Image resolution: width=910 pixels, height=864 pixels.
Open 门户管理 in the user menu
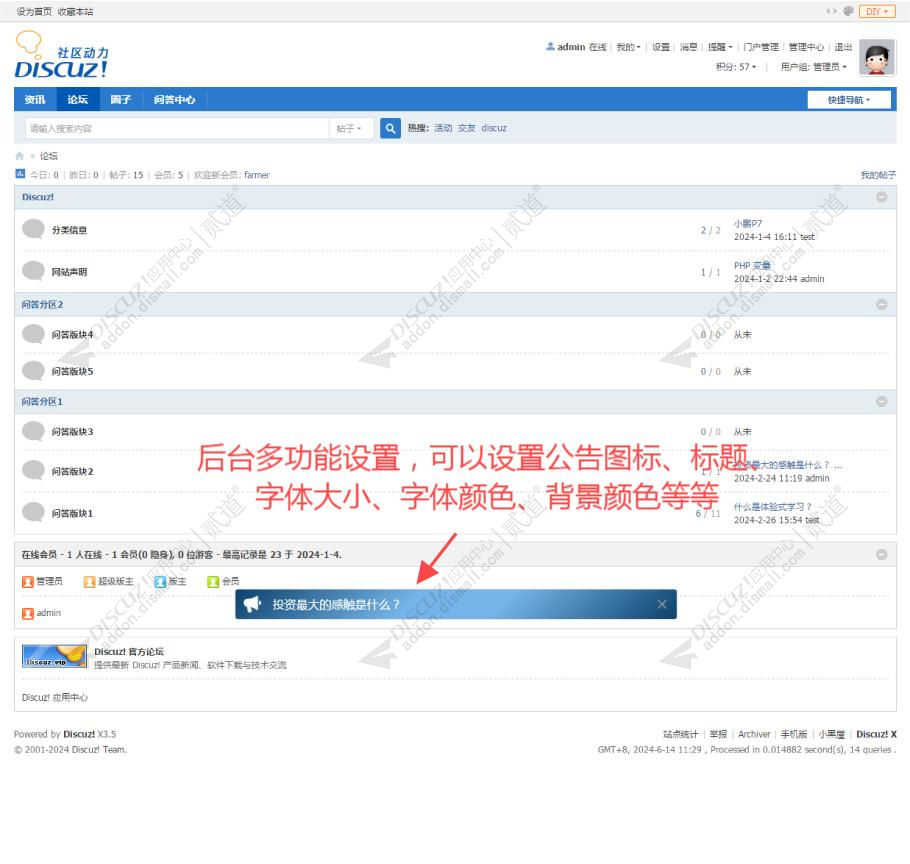point(760,47)
